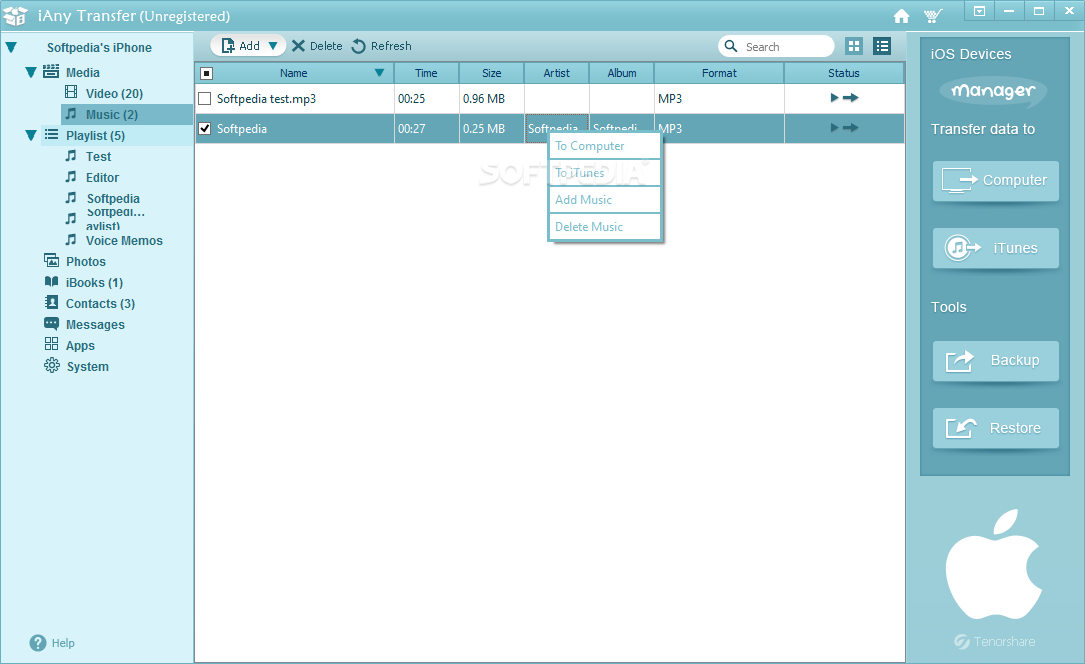This screenshot has width=1085, height=664.
Task: Uncheck the Softpedia row checkbox
Action: pos(205,129)
